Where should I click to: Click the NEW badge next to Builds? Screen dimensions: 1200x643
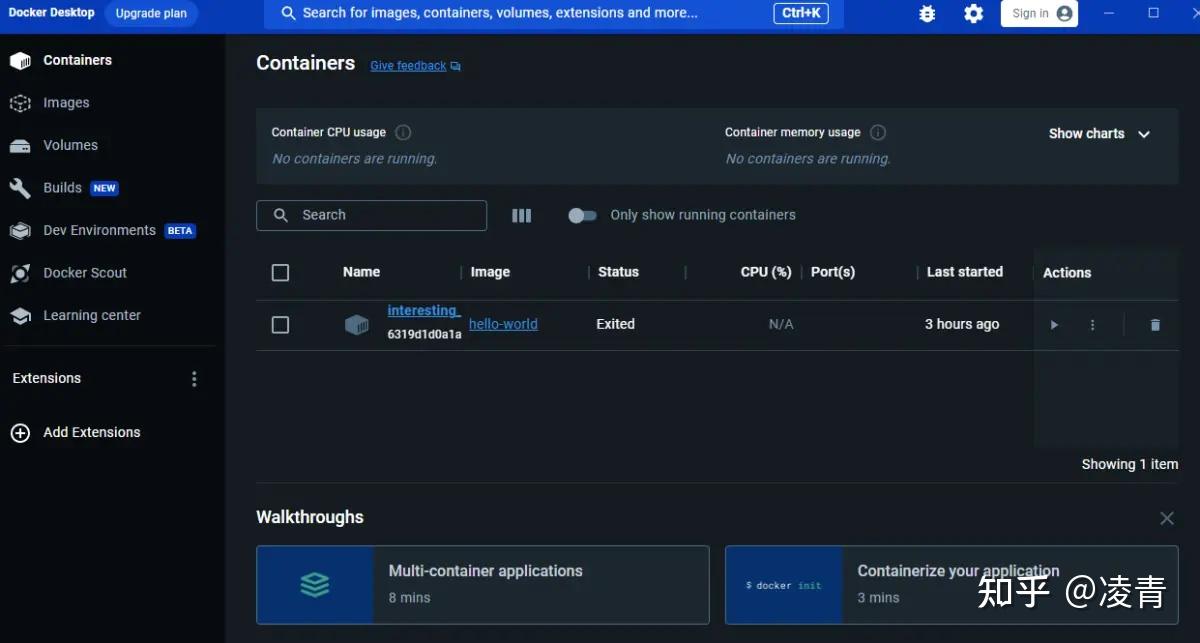(x=105, y=188)
